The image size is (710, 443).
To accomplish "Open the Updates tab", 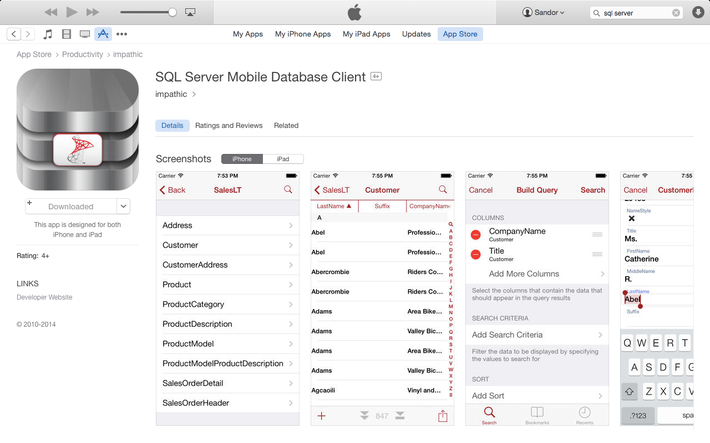I will point(416,34).
